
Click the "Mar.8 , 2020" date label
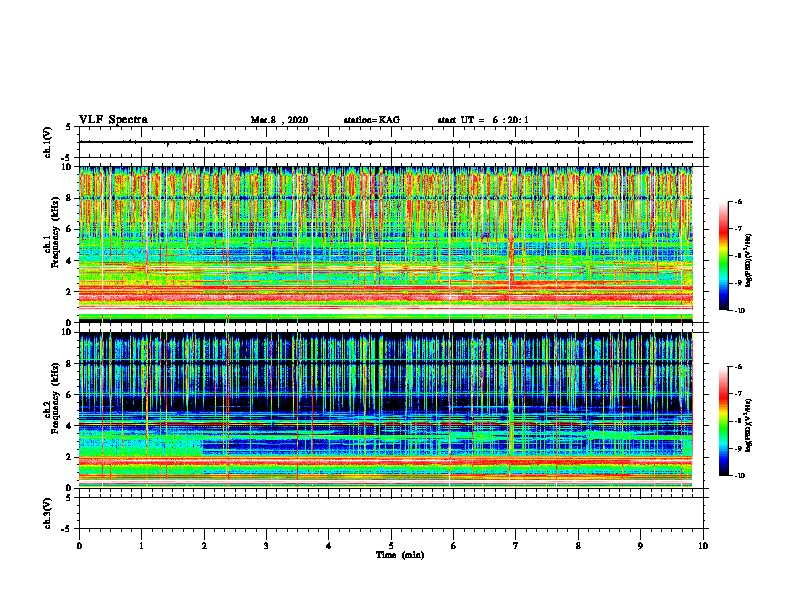click(279, 120)
